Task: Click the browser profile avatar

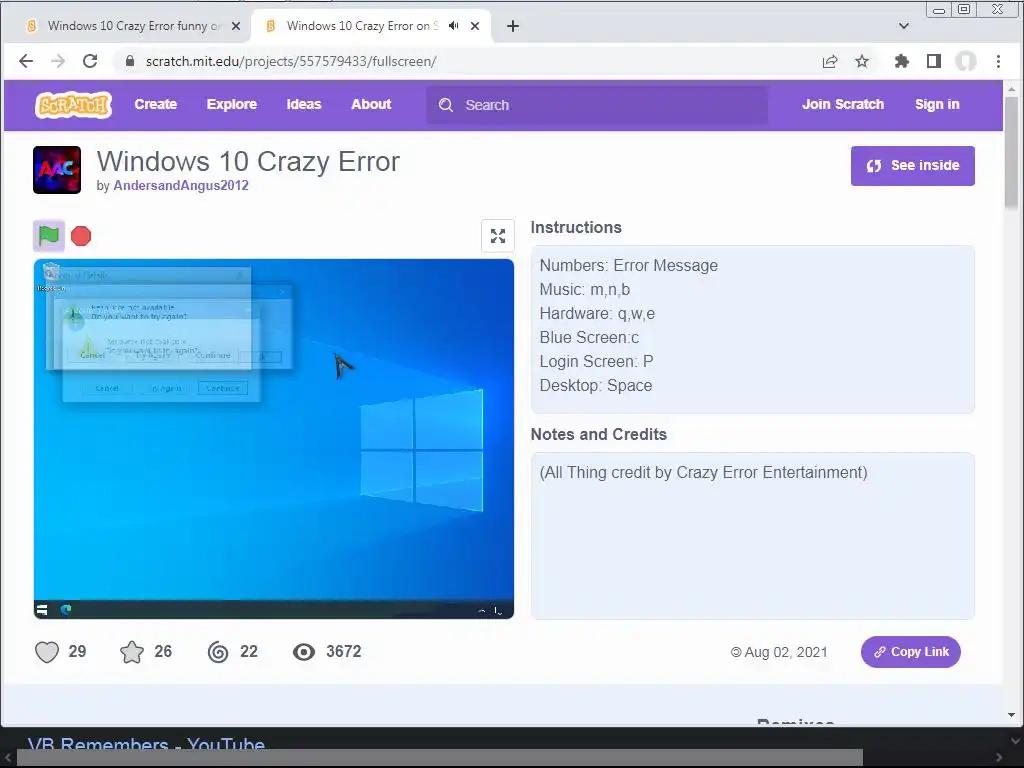Action: (x=966, y=61)
